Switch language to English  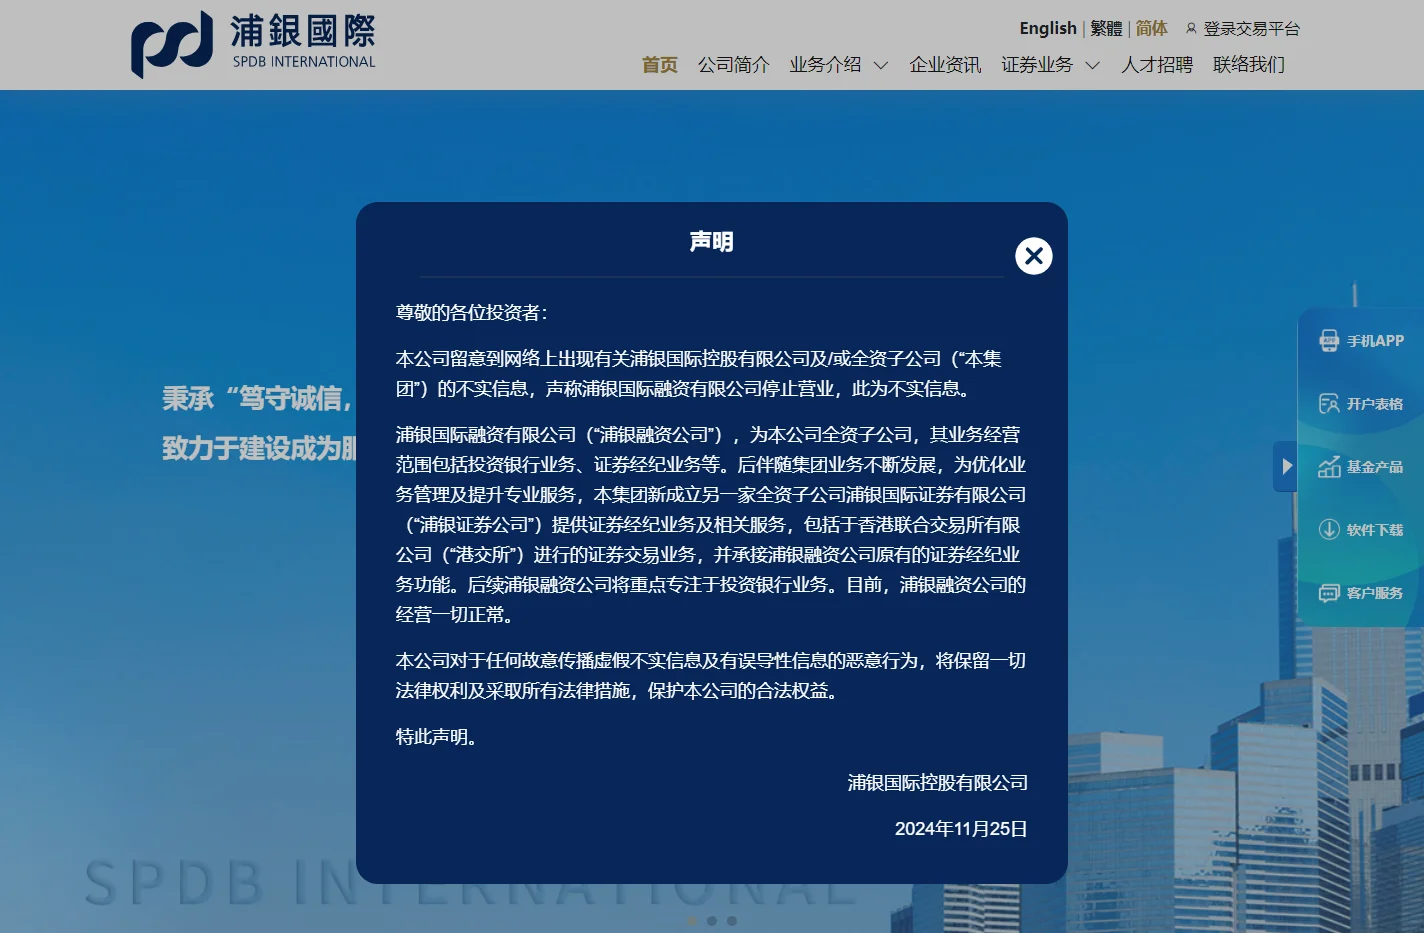point(1048,28)
